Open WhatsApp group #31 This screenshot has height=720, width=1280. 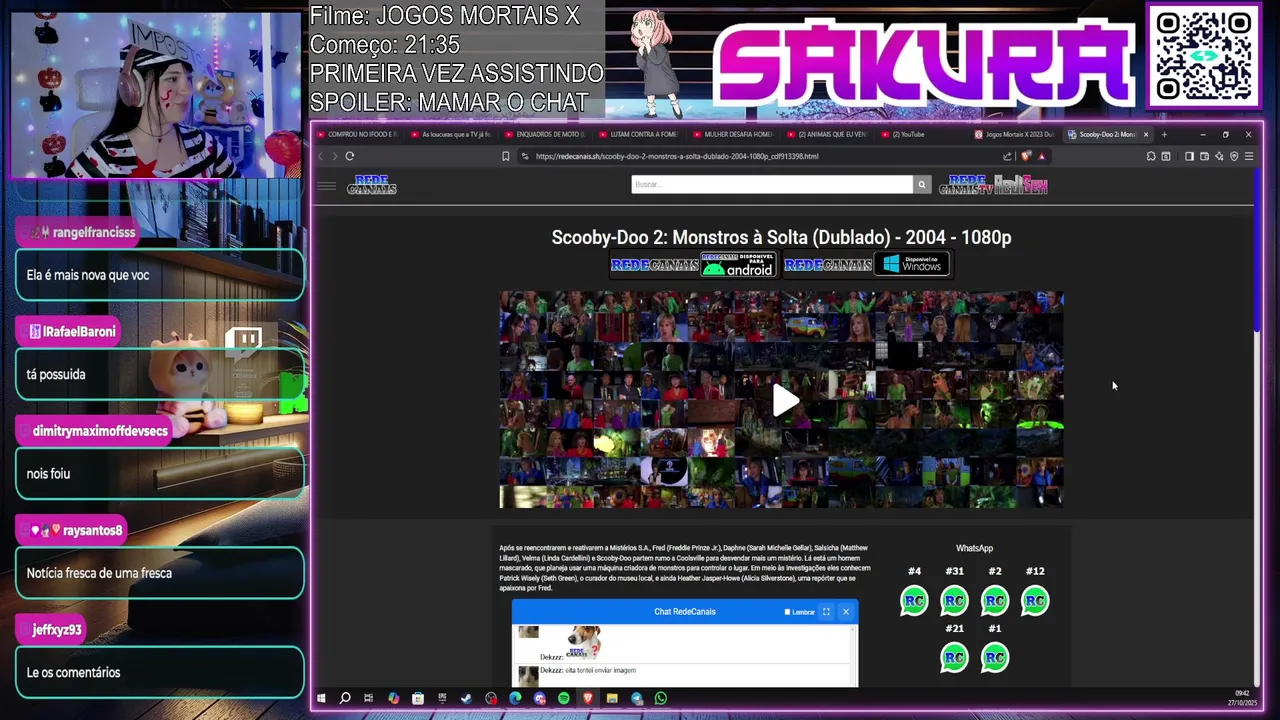pos(954,601)
